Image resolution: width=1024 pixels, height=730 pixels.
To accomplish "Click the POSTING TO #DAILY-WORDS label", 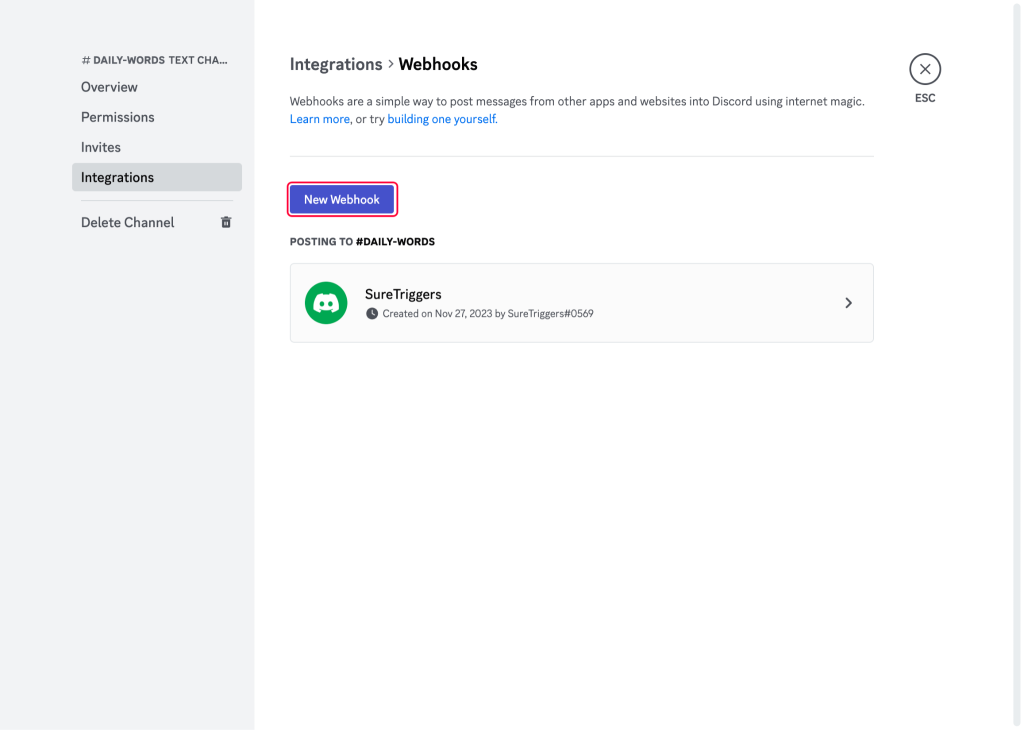I will point(362,241).
